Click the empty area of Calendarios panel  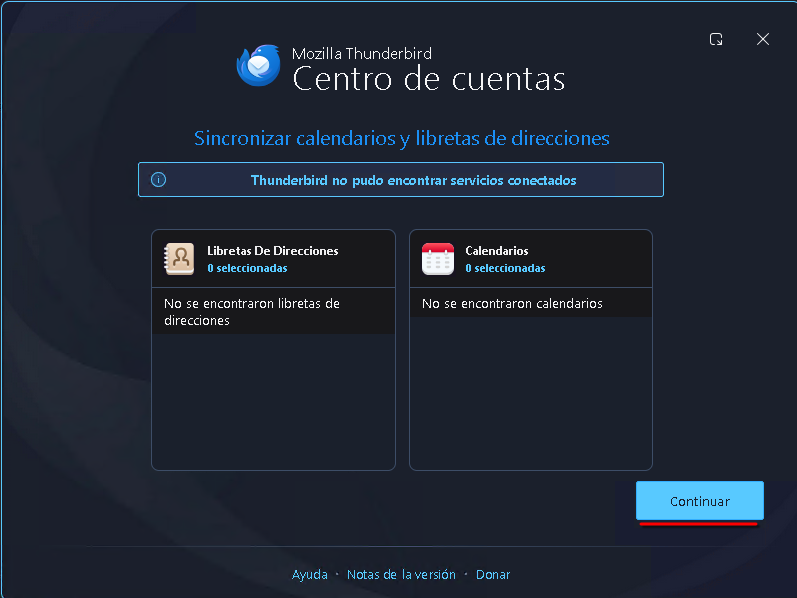[x=530, y=400]
